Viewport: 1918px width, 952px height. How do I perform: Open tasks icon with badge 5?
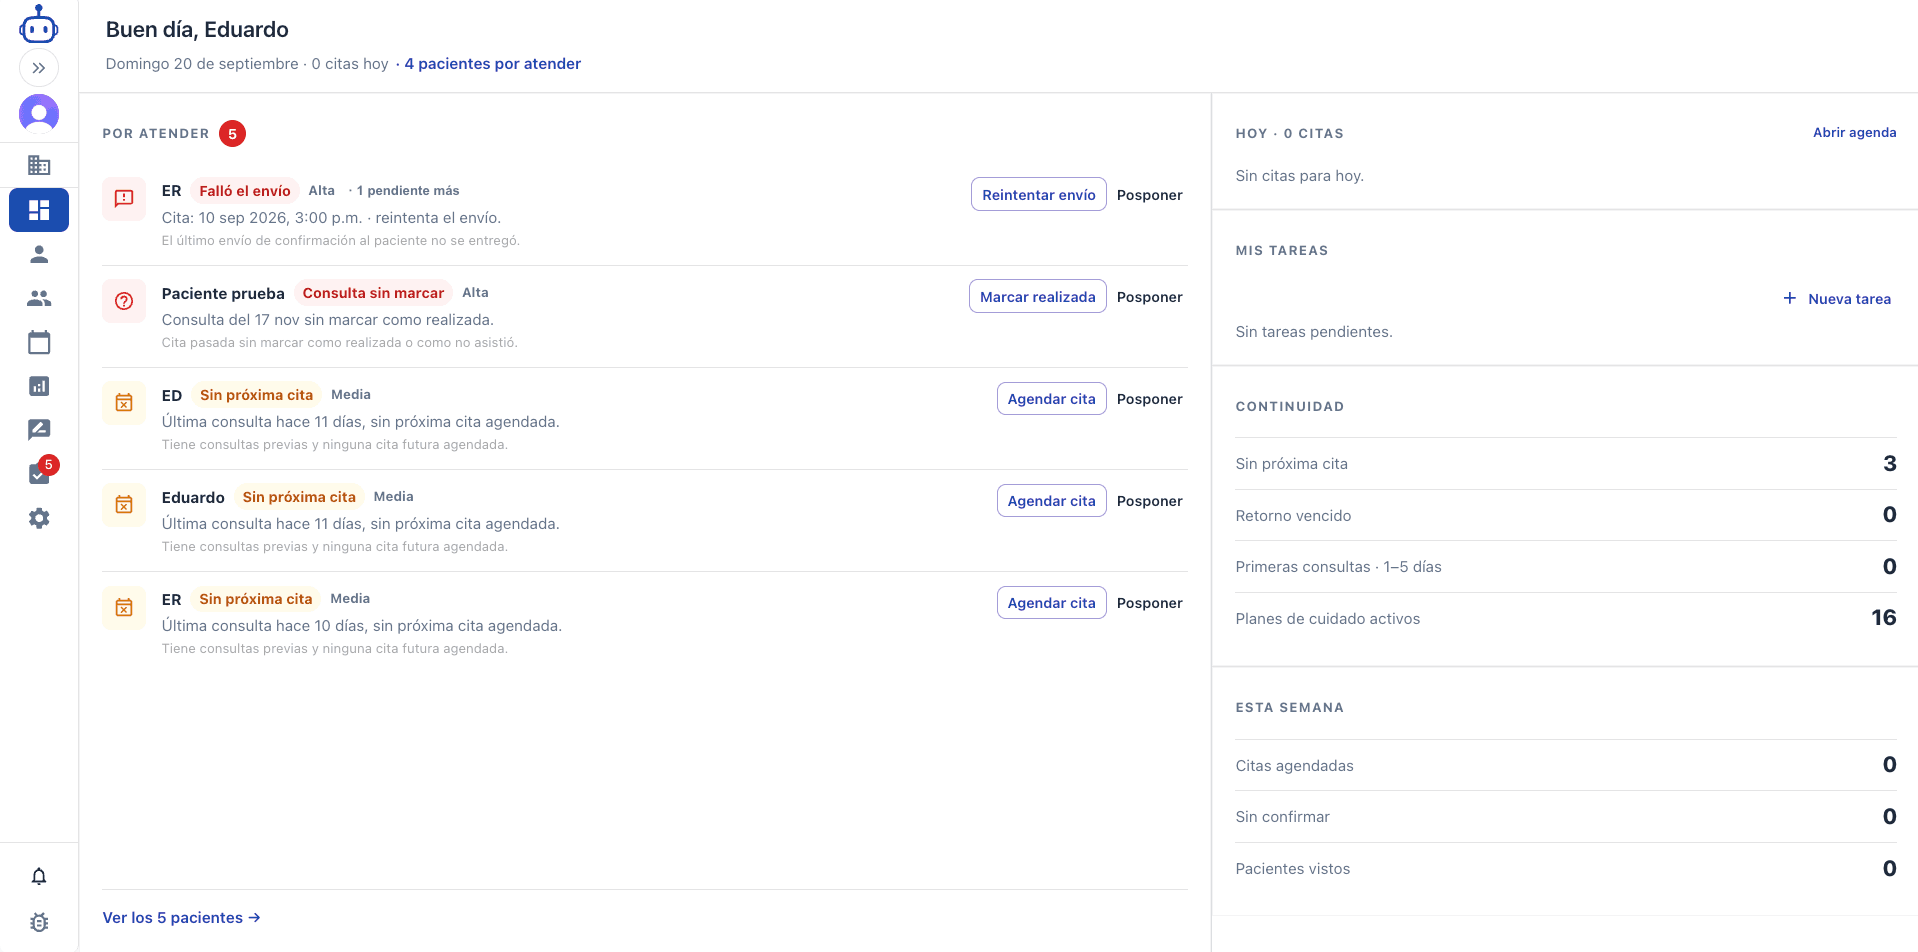click(x=39, y=474)
